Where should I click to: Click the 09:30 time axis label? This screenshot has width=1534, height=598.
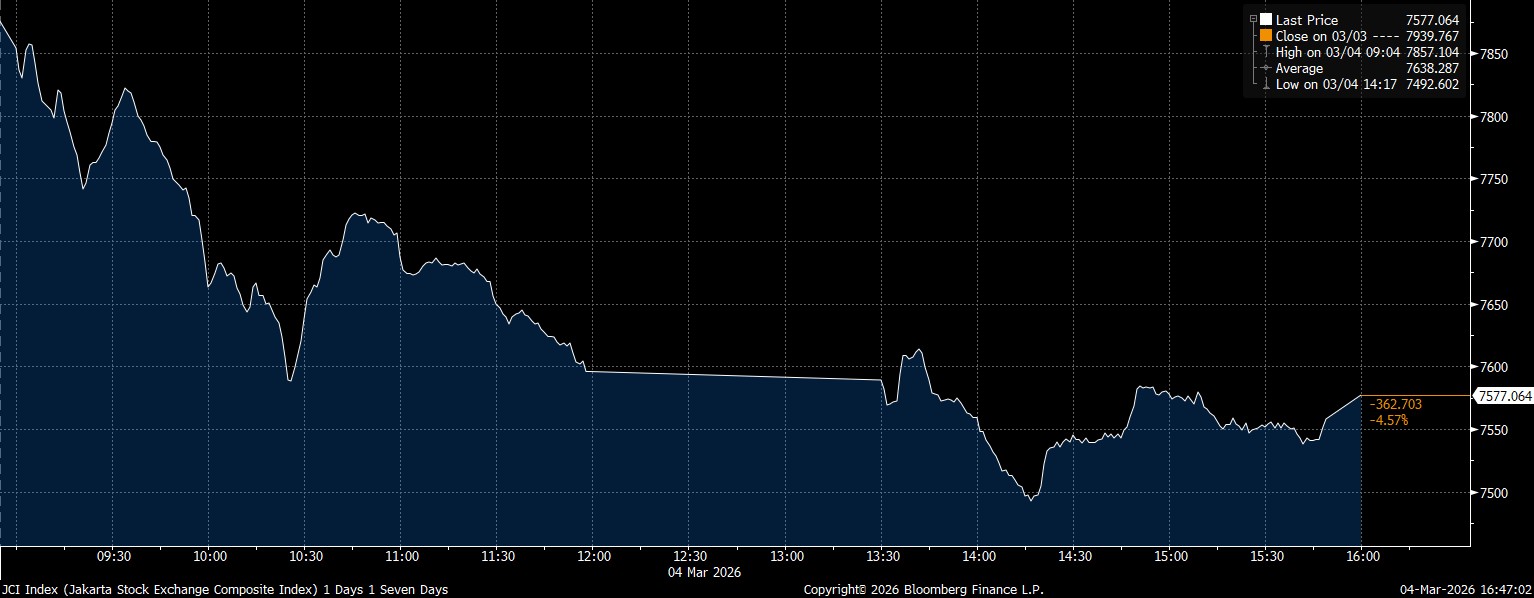(113, 556)
